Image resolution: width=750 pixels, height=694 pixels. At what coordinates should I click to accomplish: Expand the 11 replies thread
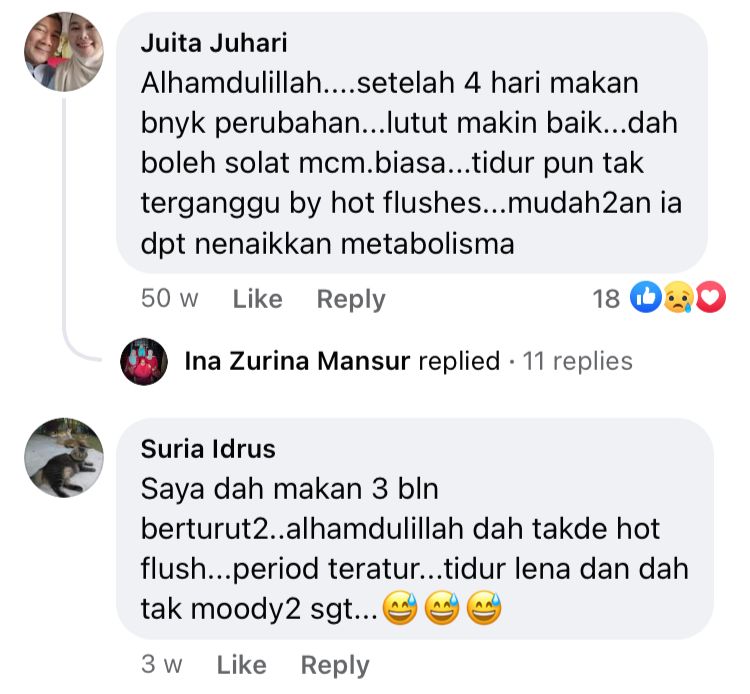coord(577,361)
